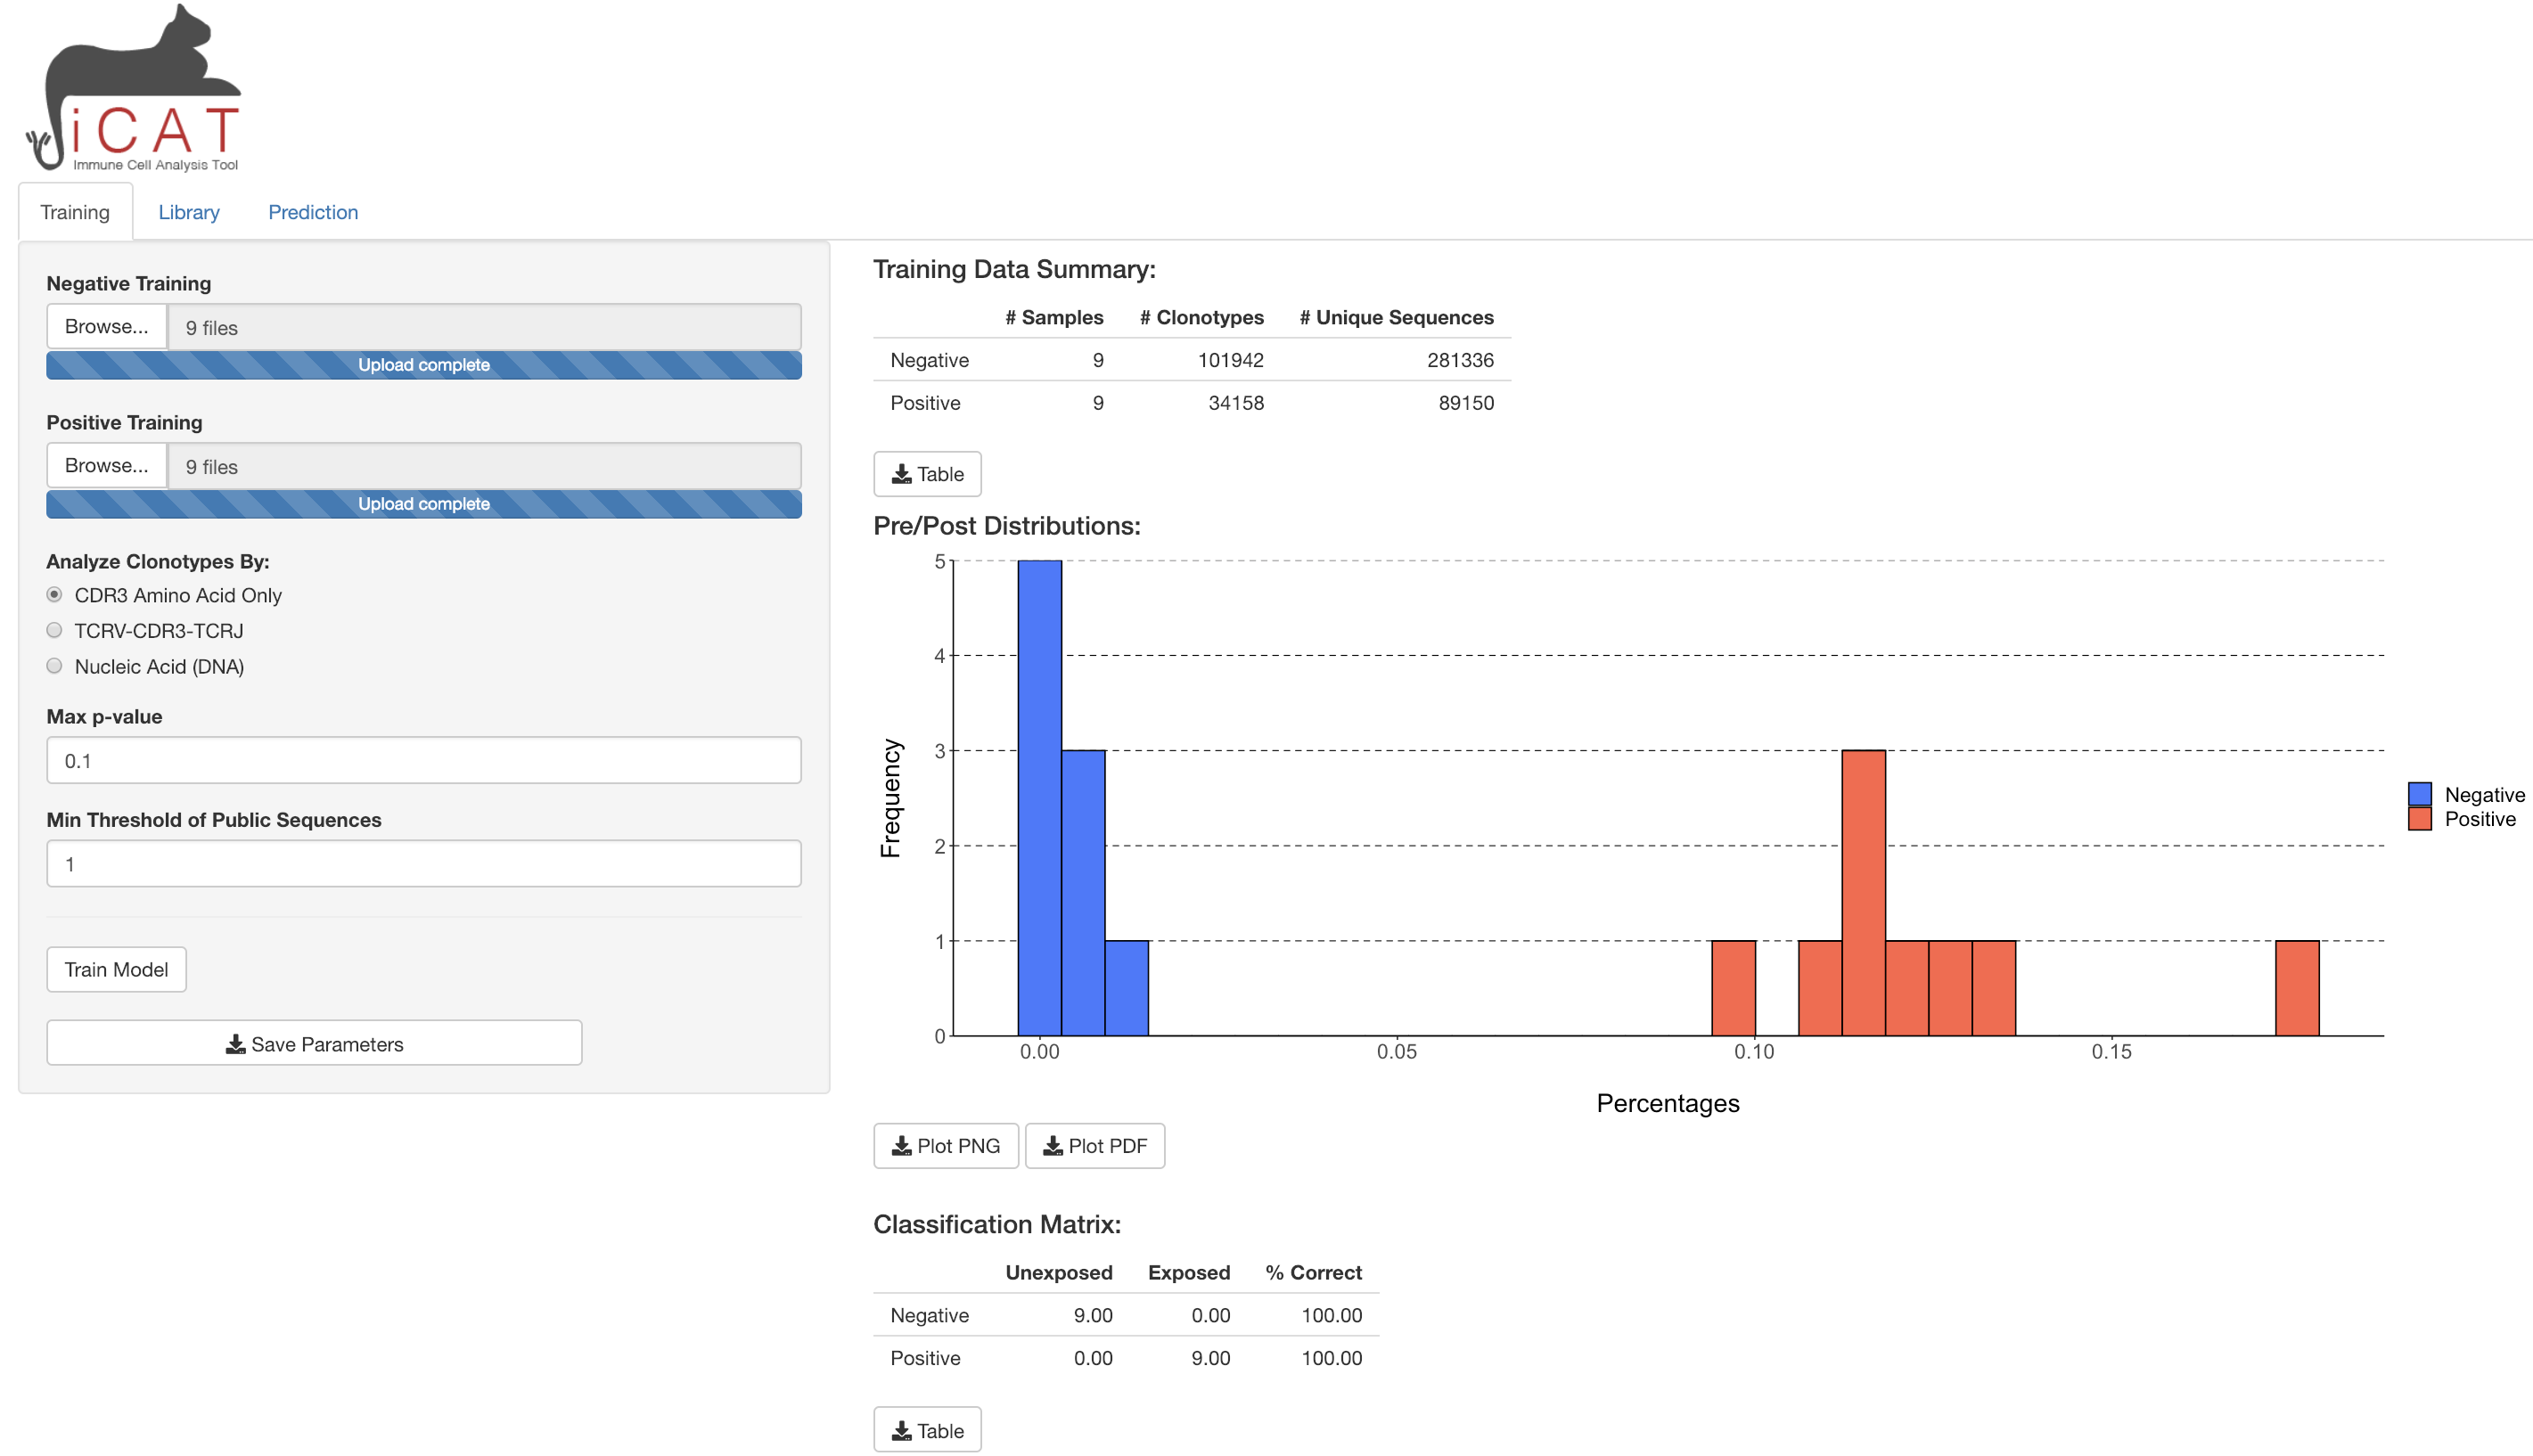This screenshot has width=2533, height=1456.
Task: Click Min Threshold of Public Sequences field
Action: point(424,863)
